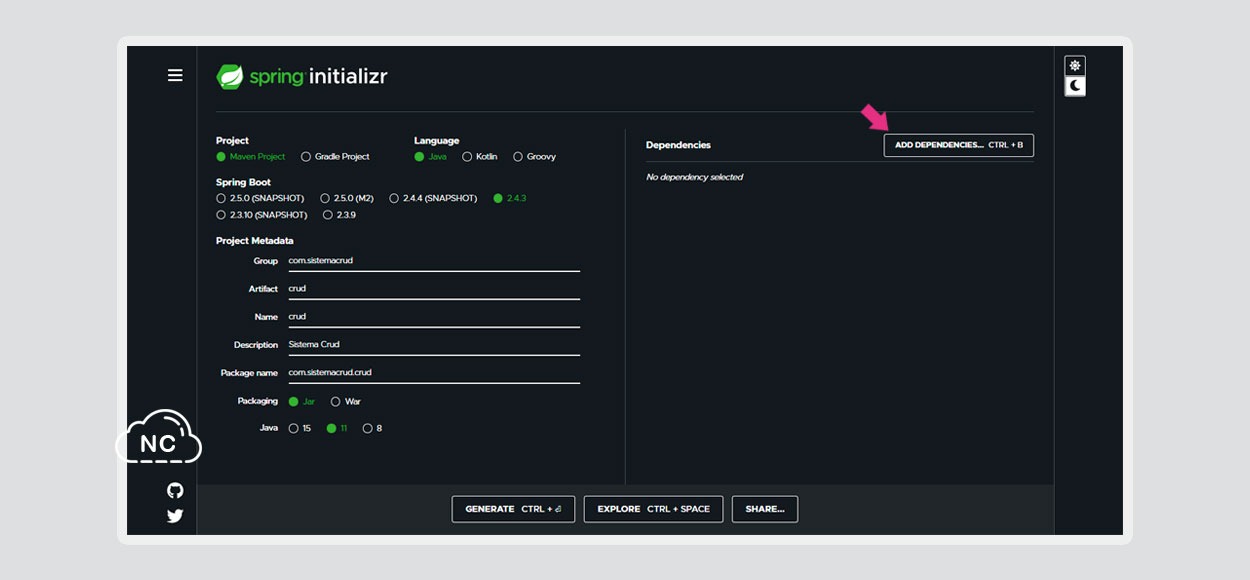Open the hamburger navigation menu
This screenshot has height=580, width=1250.
175,75
